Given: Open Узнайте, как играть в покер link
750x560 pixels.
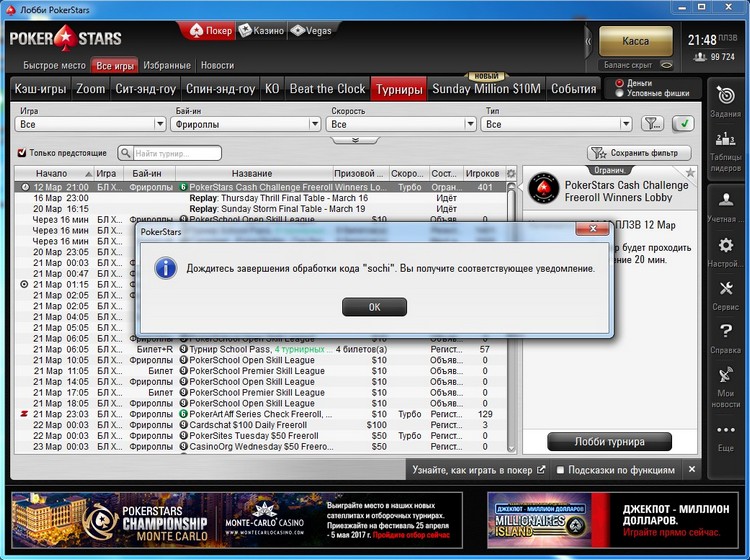Looking at the screenshot, I should tap(478, 470).
